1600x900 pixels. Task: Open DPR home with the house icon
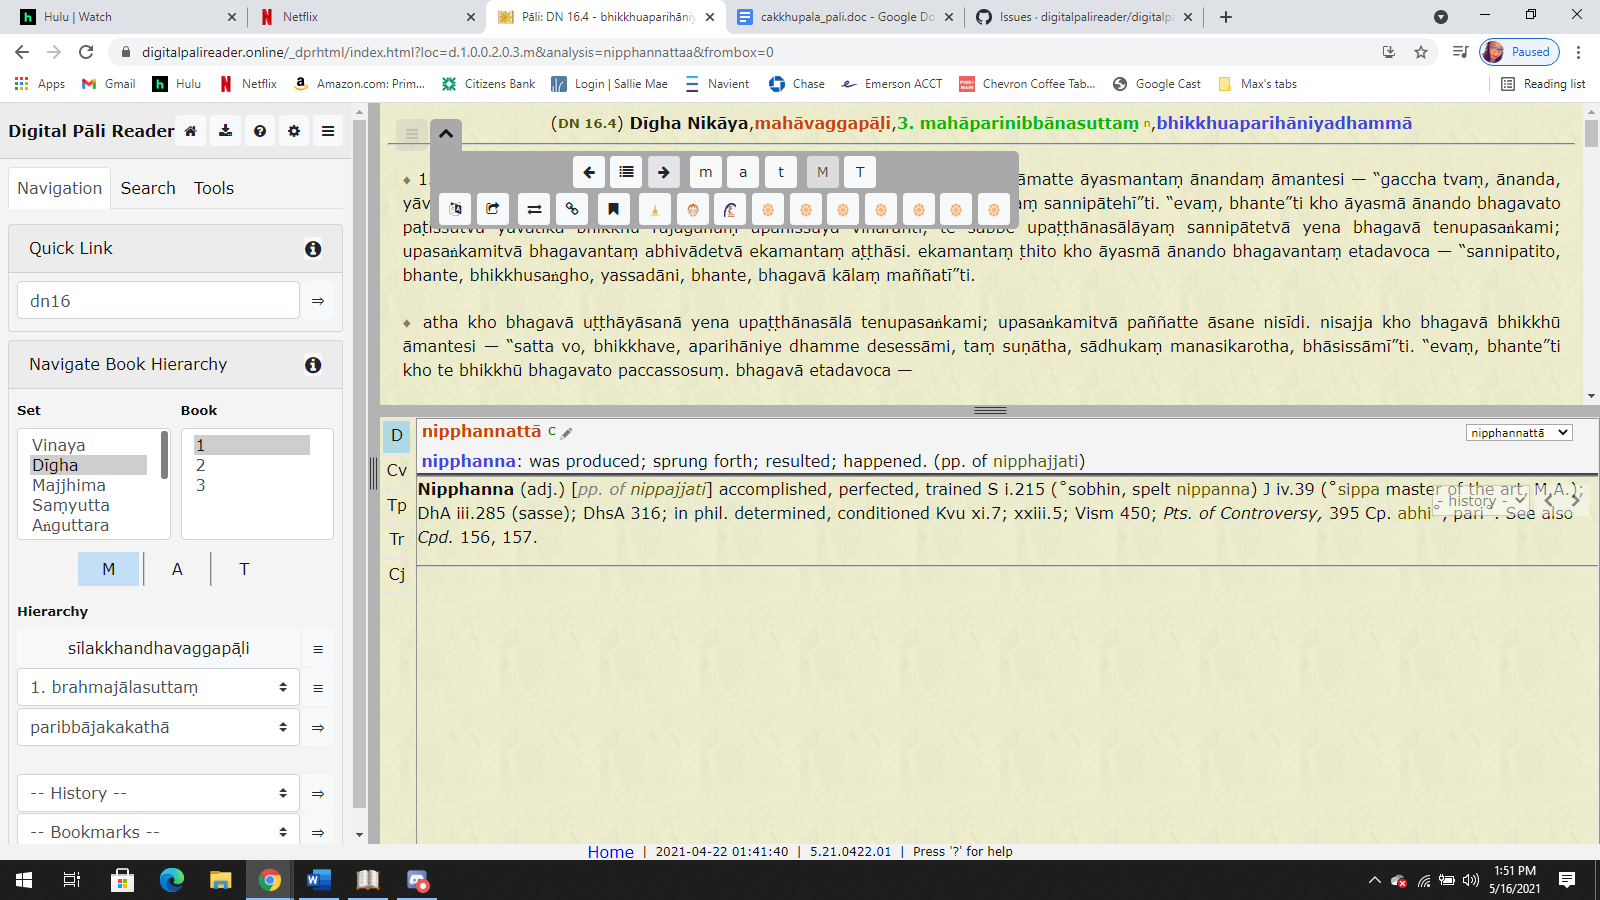189,130
